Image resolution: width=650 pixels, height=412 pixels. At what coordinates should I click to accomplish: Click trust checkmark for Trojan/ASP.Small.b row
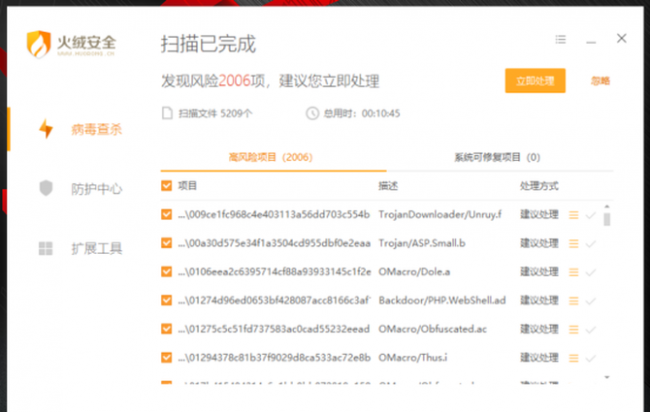click(x=590, y=243)
